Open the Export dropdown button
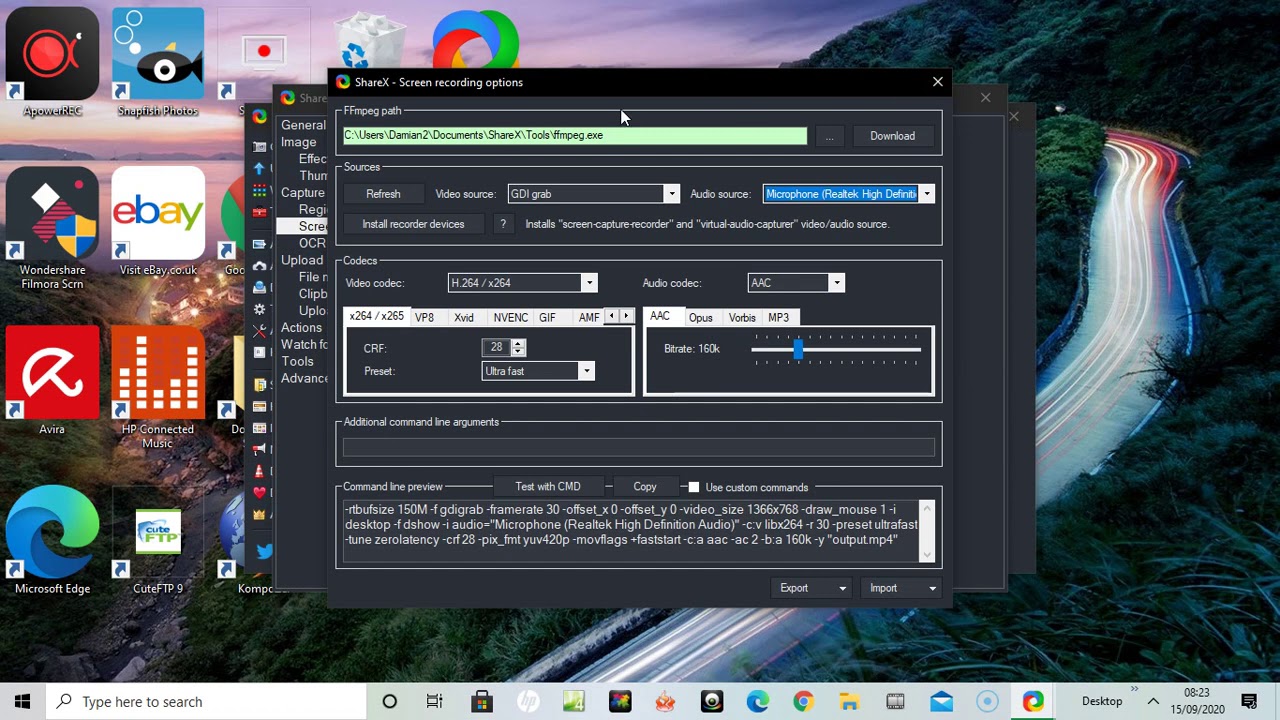 (x=812, y=588)
